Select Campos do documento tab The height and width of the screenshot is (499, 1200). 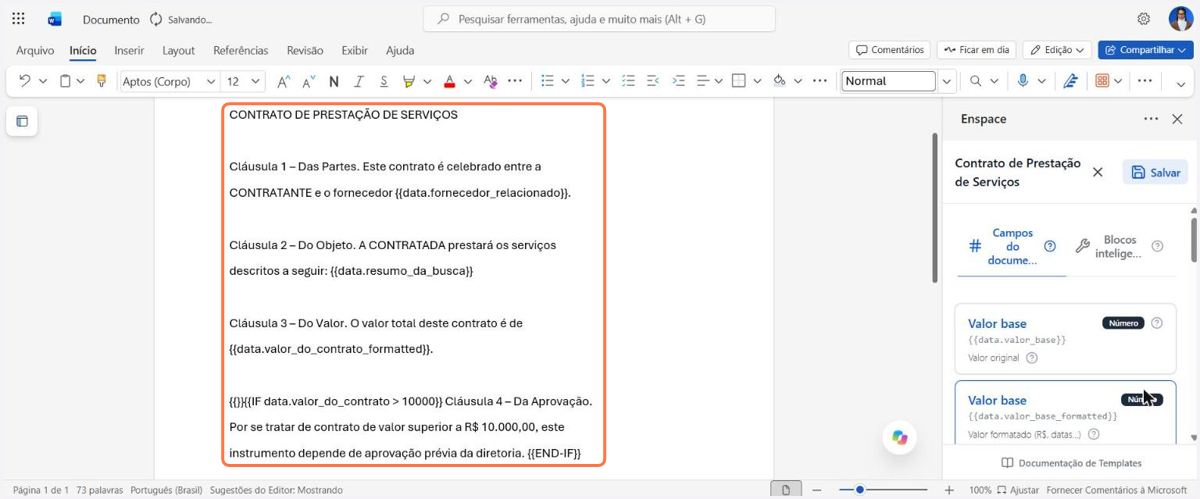point(1012,246)
